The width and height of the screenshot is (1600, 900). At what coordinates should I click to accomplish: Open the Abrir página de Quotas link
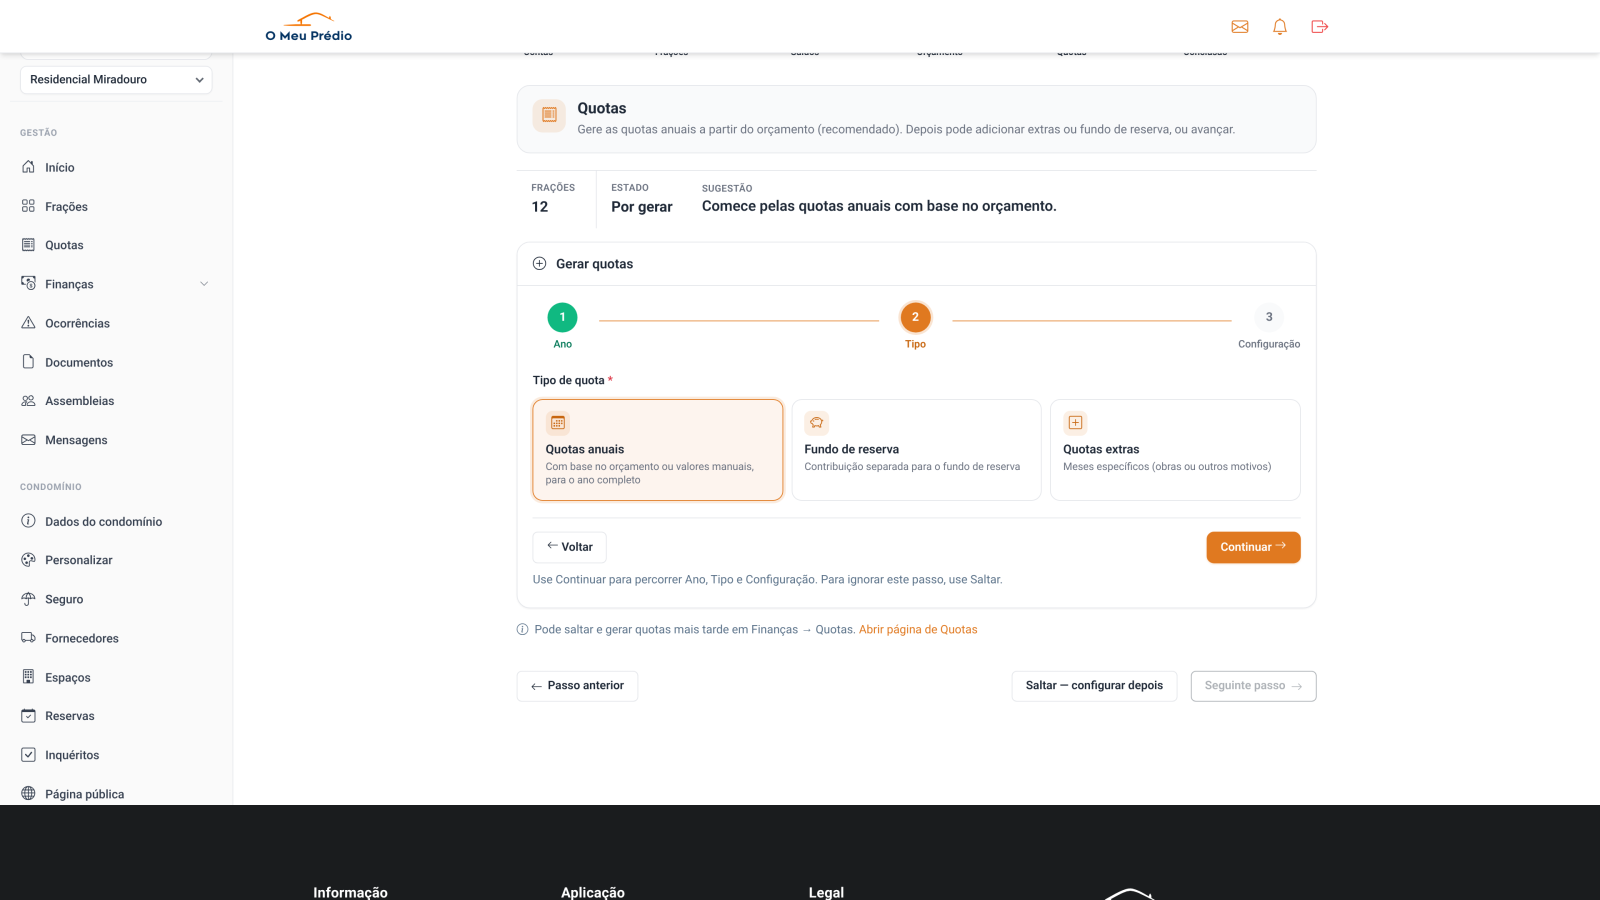coord(918,629)
